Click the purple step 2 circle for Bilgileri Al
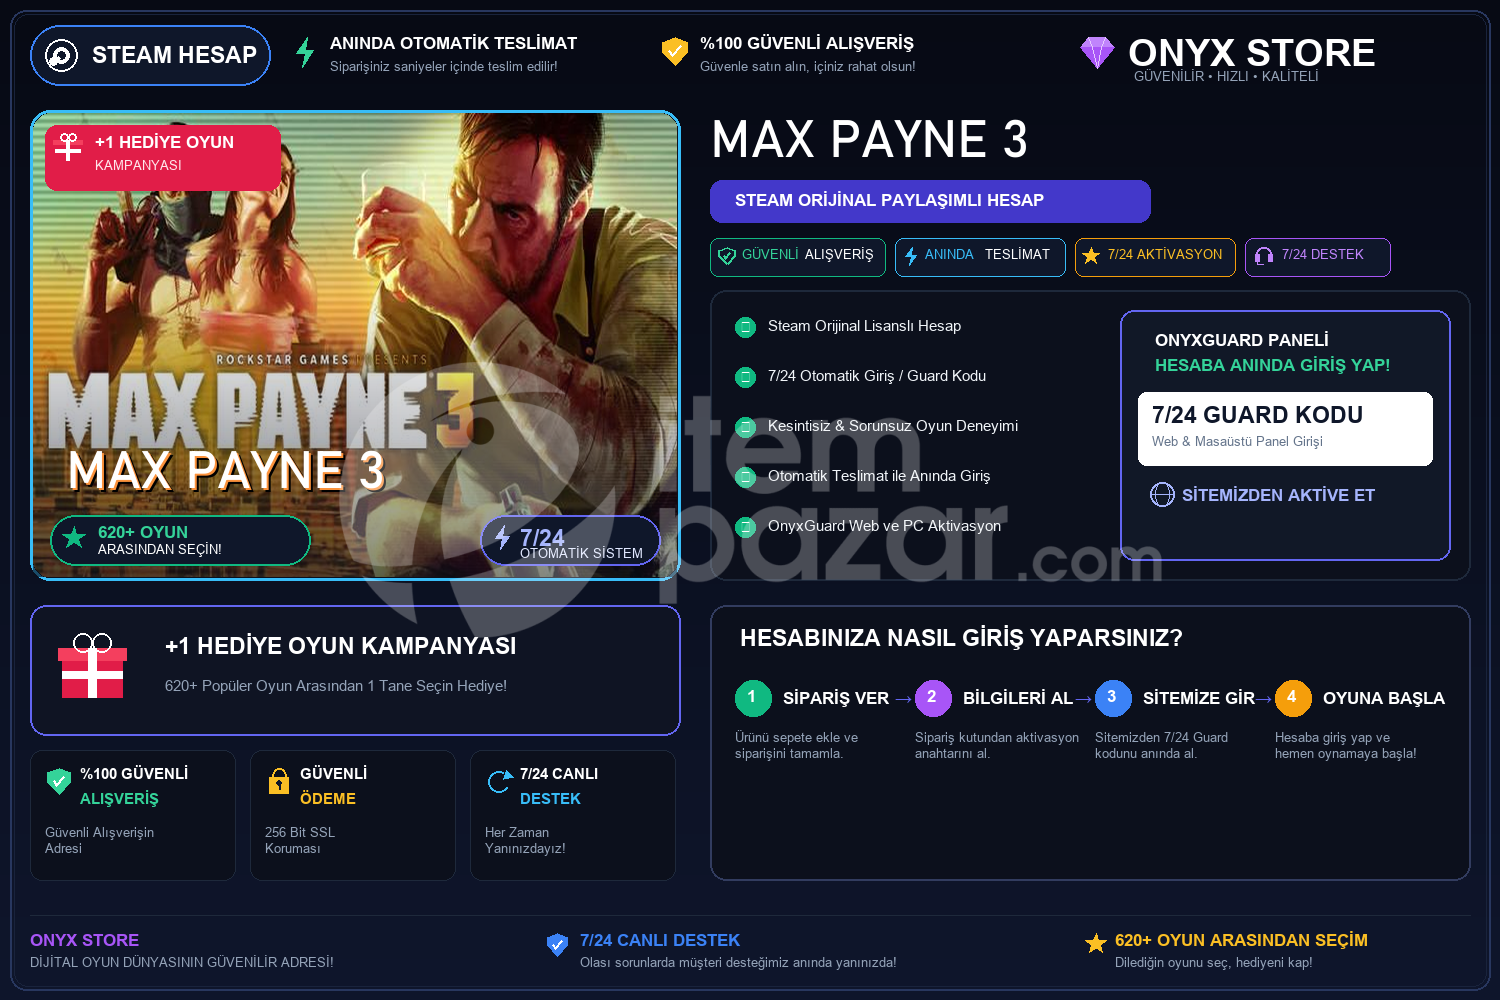The image size is (1500, 1000). tap(933, 698)
